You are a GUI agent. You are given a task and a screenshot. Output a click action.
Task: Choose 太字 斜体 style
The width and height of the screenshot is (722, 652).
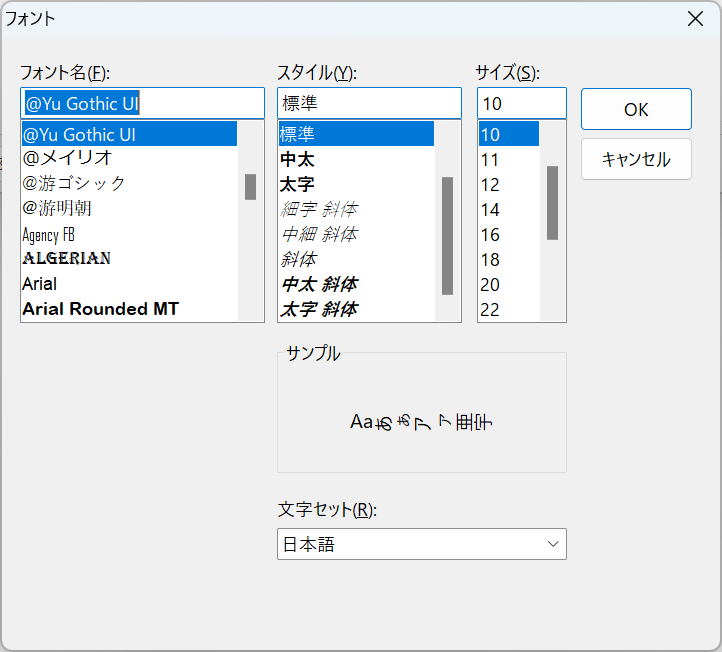[x=356, y=309]
